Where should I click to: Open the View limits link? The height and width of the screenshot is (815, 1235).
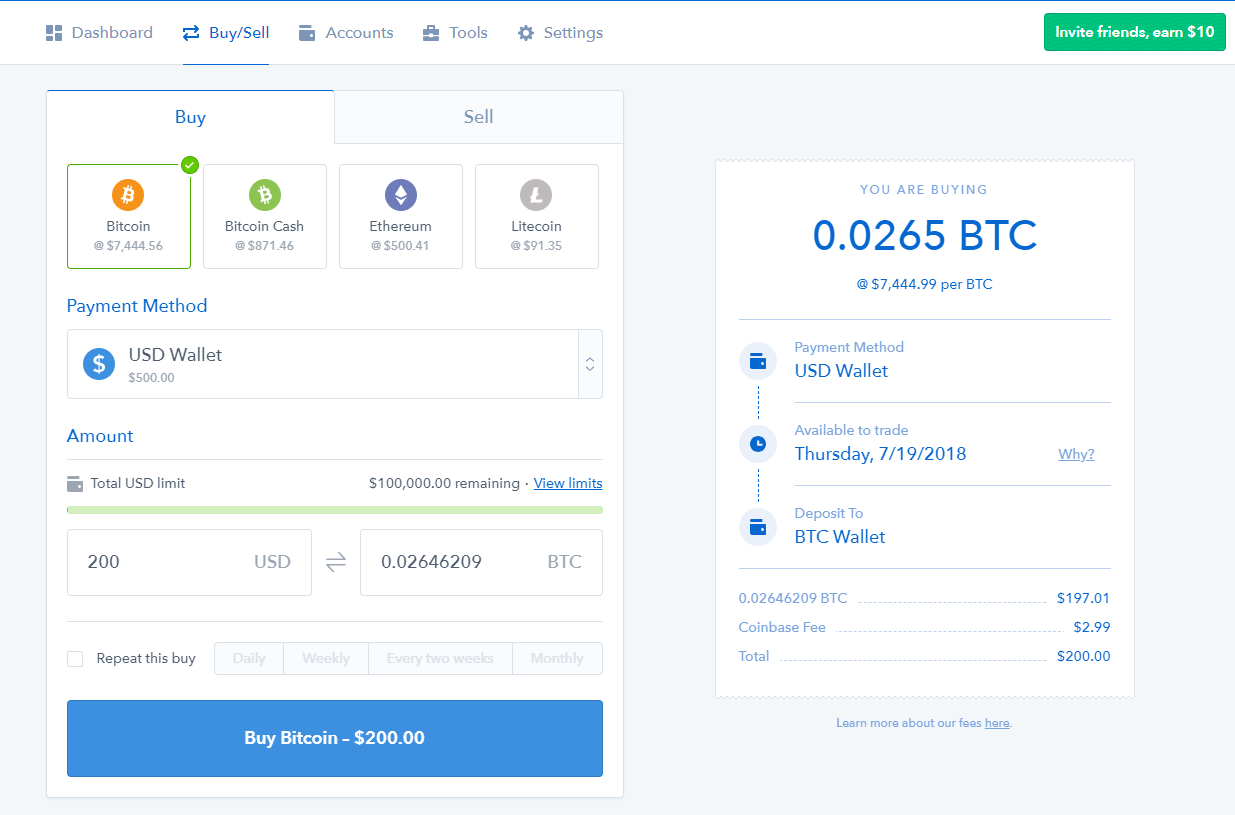coord(568,484)
